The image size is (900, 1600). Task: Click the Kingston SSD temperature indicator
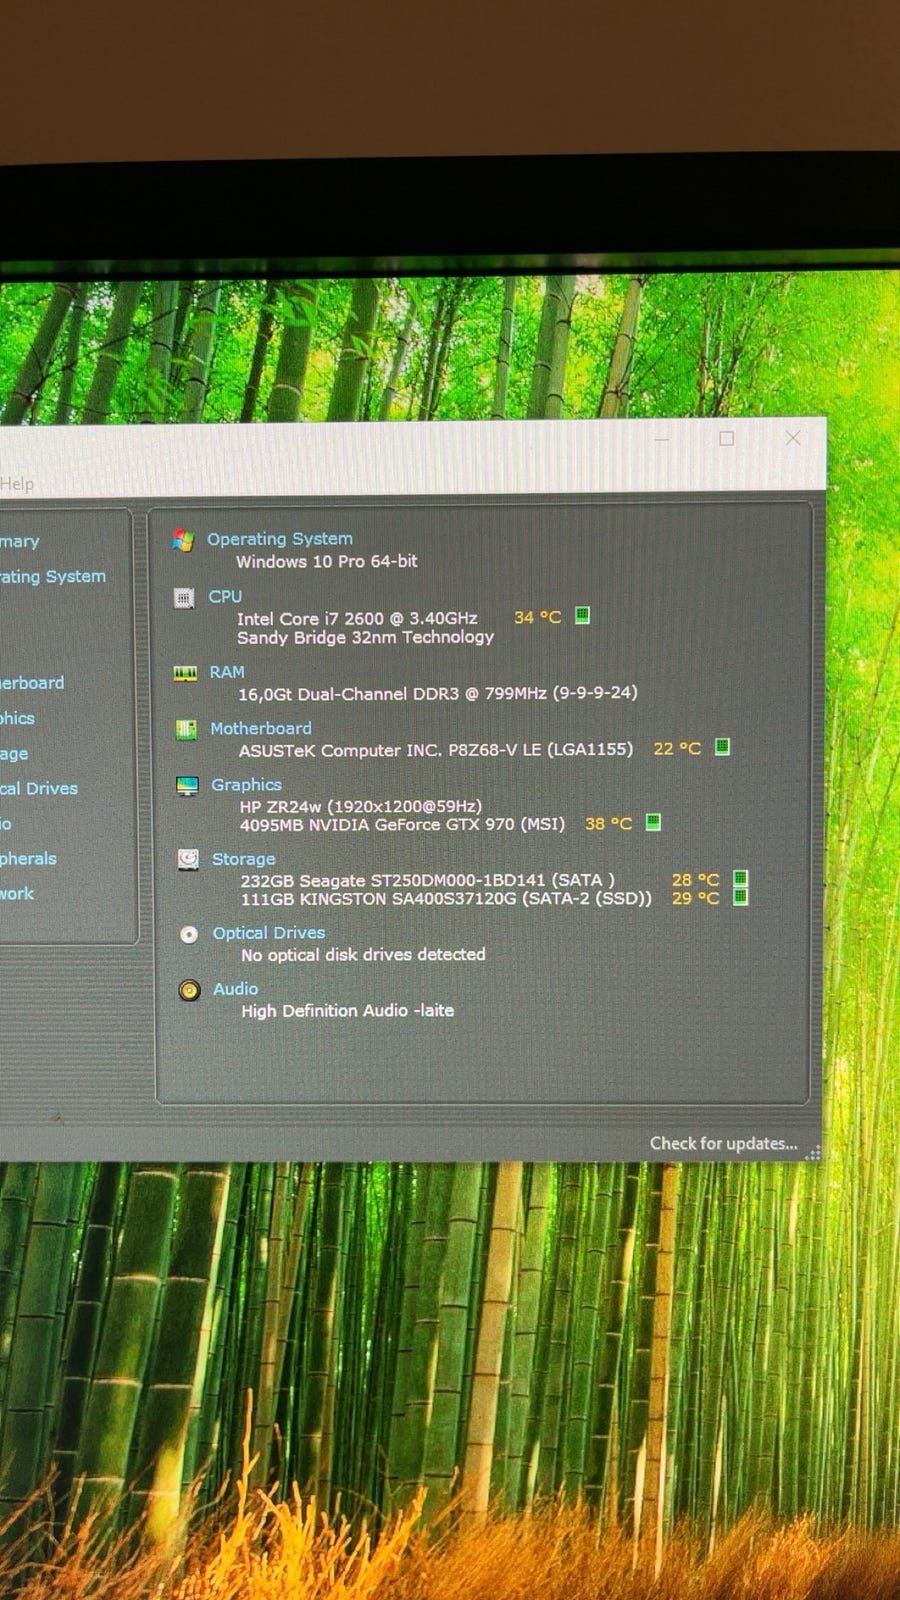[740, 896]
